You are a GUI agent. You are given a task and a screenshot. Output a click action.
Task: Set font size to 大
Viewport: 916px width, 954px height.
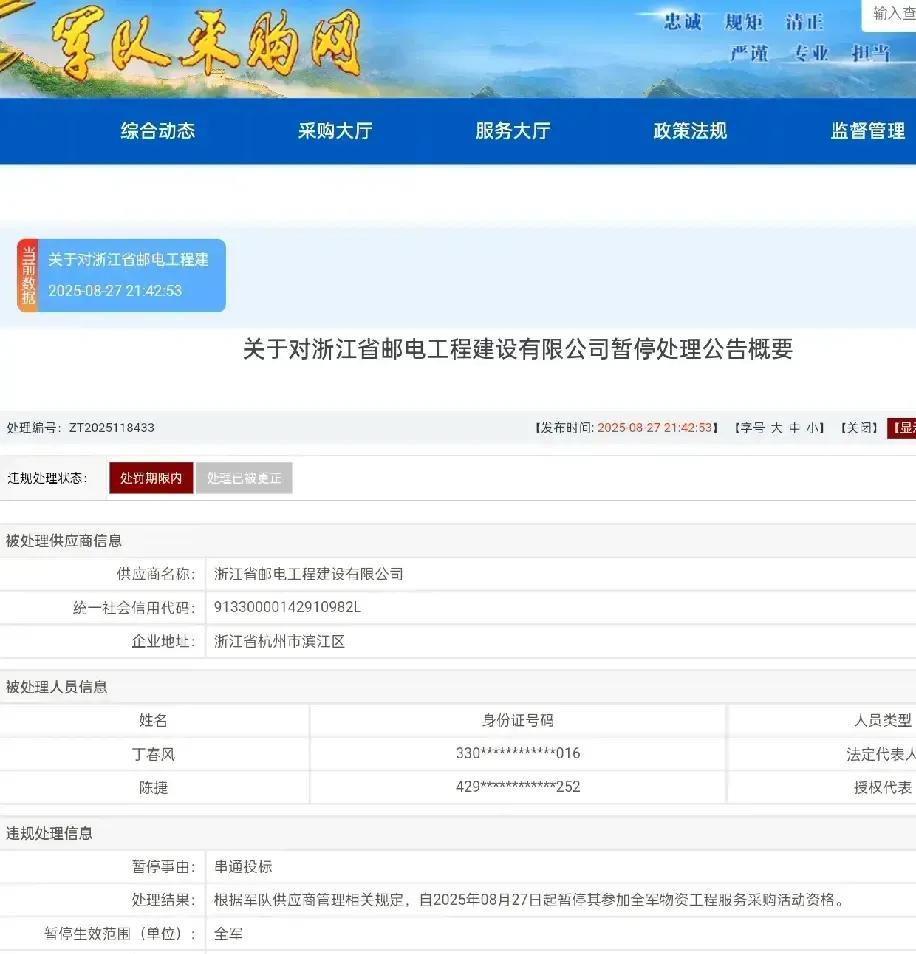point(777,428)
